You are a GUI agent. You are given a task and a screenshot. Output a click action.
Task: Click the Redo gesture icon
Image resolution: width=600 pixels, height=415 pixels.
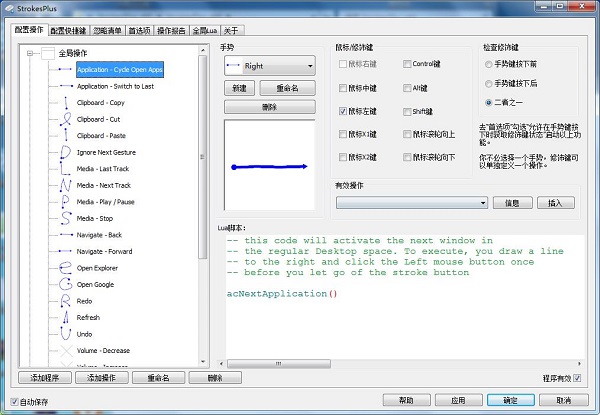66,300
